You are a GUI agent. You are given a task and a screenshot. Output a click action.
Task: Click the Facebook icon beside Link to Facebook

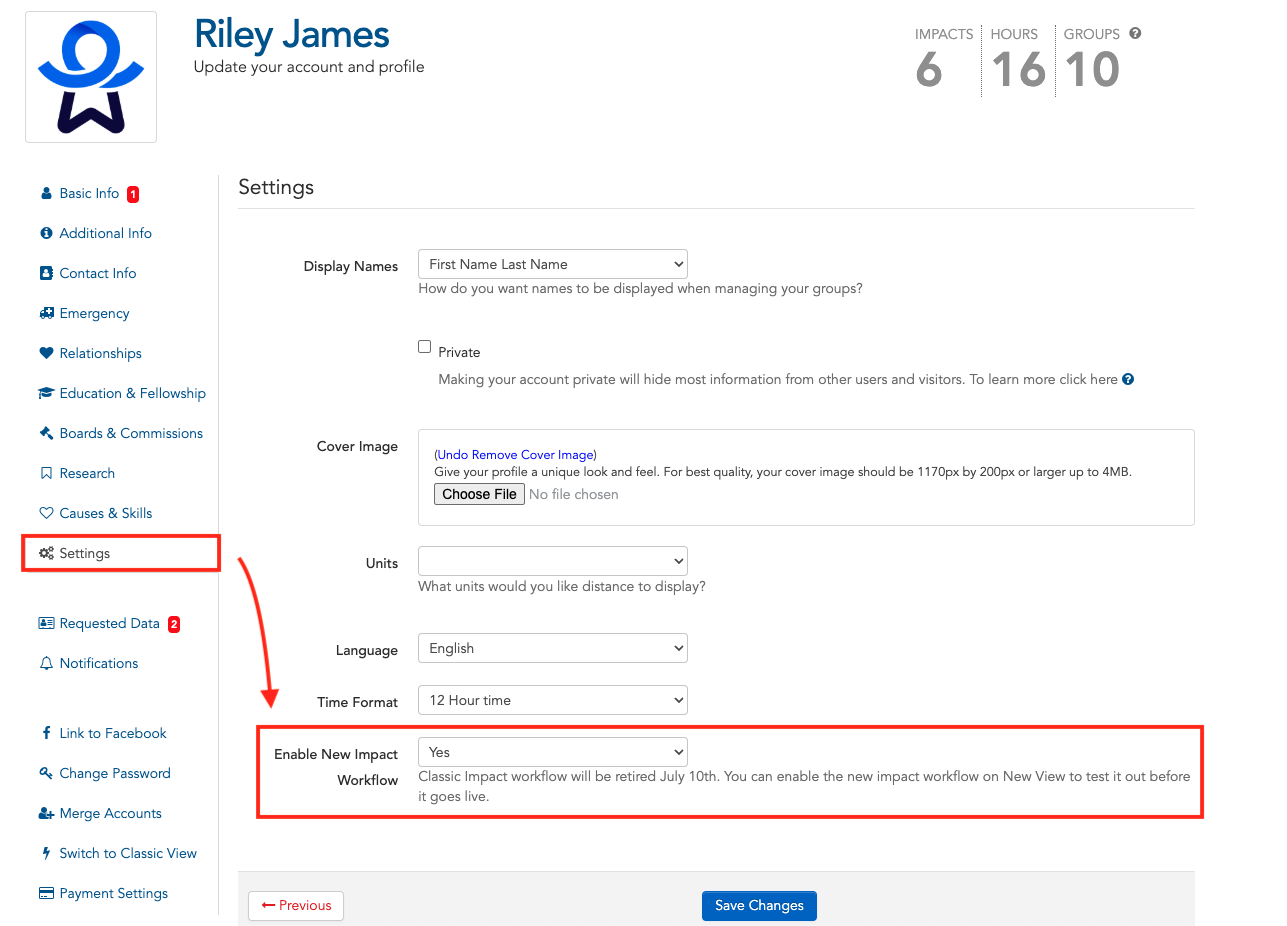pyautogui.click(x=46, y=733)
